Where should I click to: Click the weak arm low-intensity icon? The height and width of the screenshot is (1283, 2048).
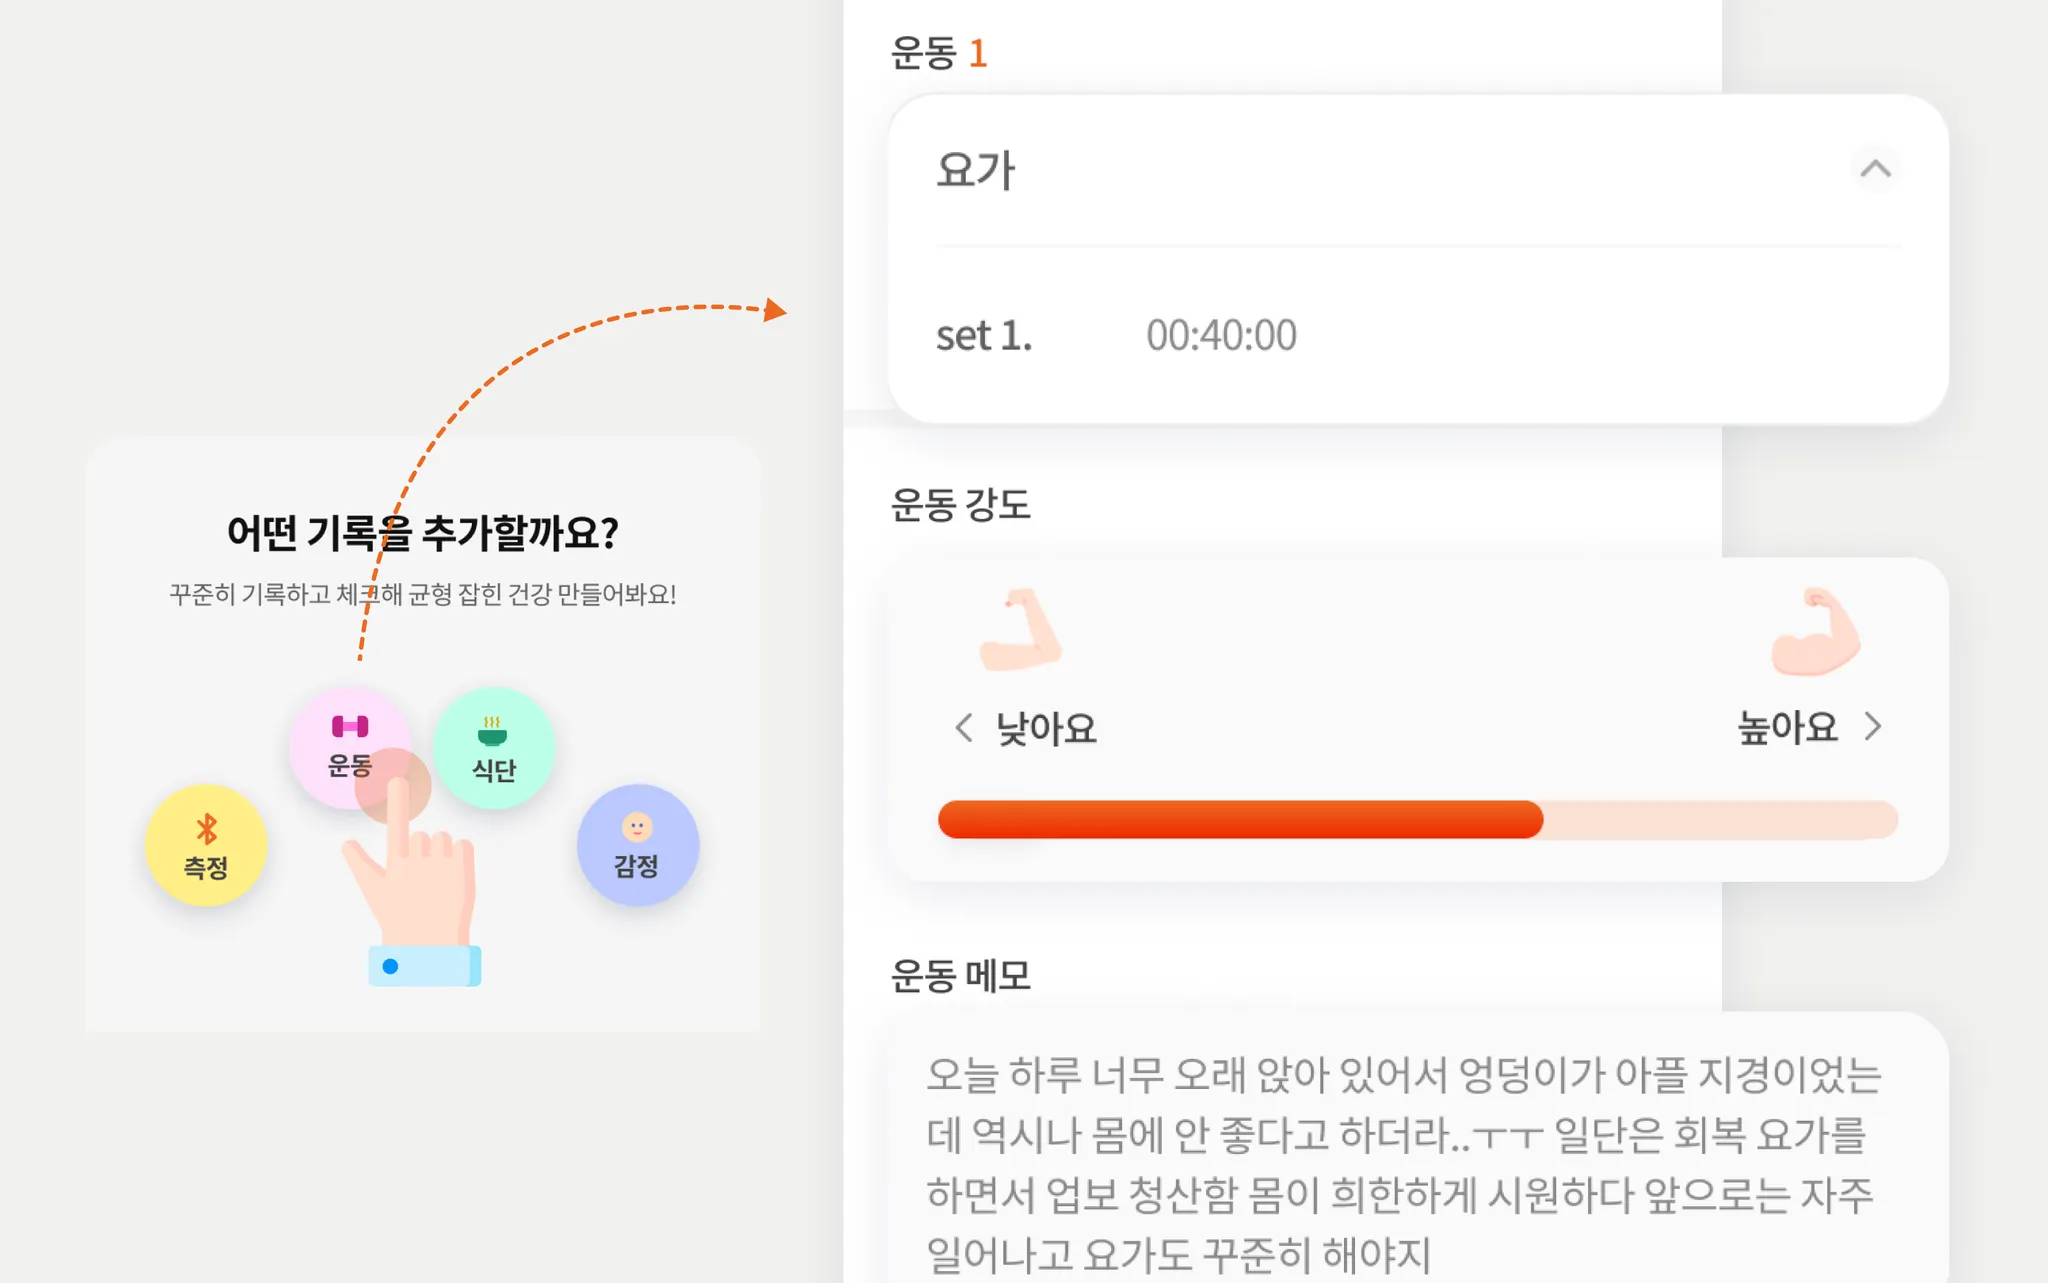point(1020,631)
